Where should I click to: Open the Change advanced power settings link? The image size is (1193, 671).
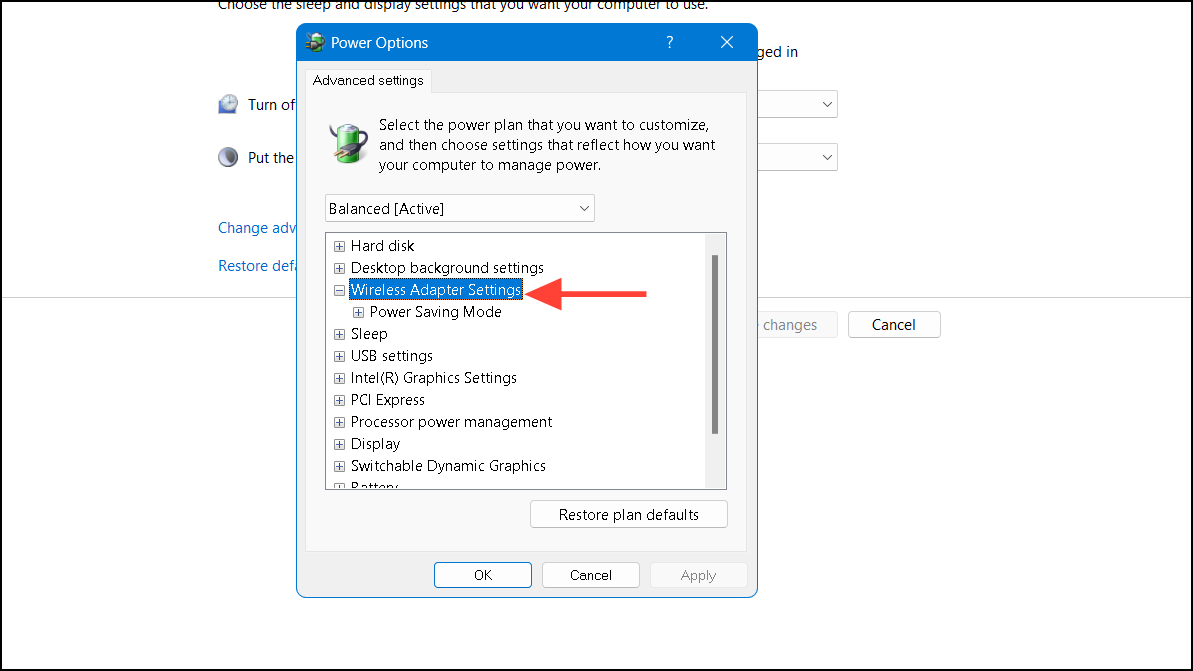[x=257, y=227]
